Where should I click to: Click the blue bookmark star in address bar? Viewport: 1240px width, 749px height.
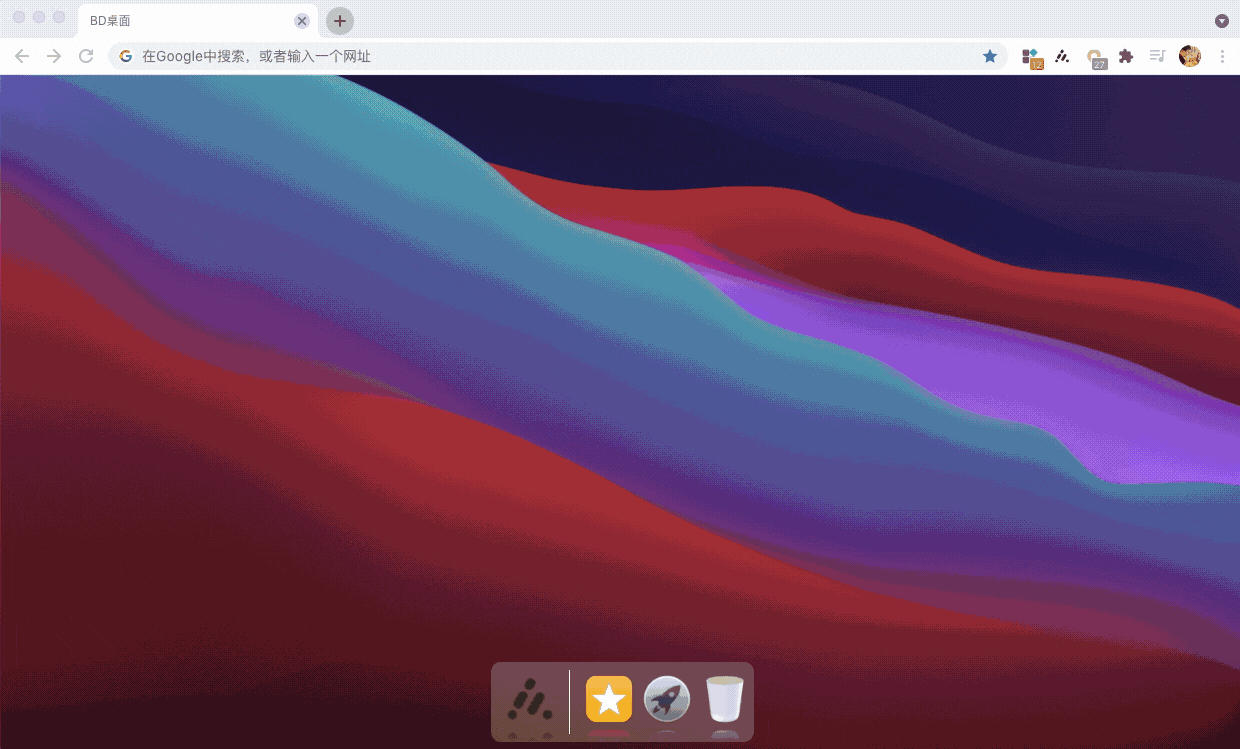point(990,56)
